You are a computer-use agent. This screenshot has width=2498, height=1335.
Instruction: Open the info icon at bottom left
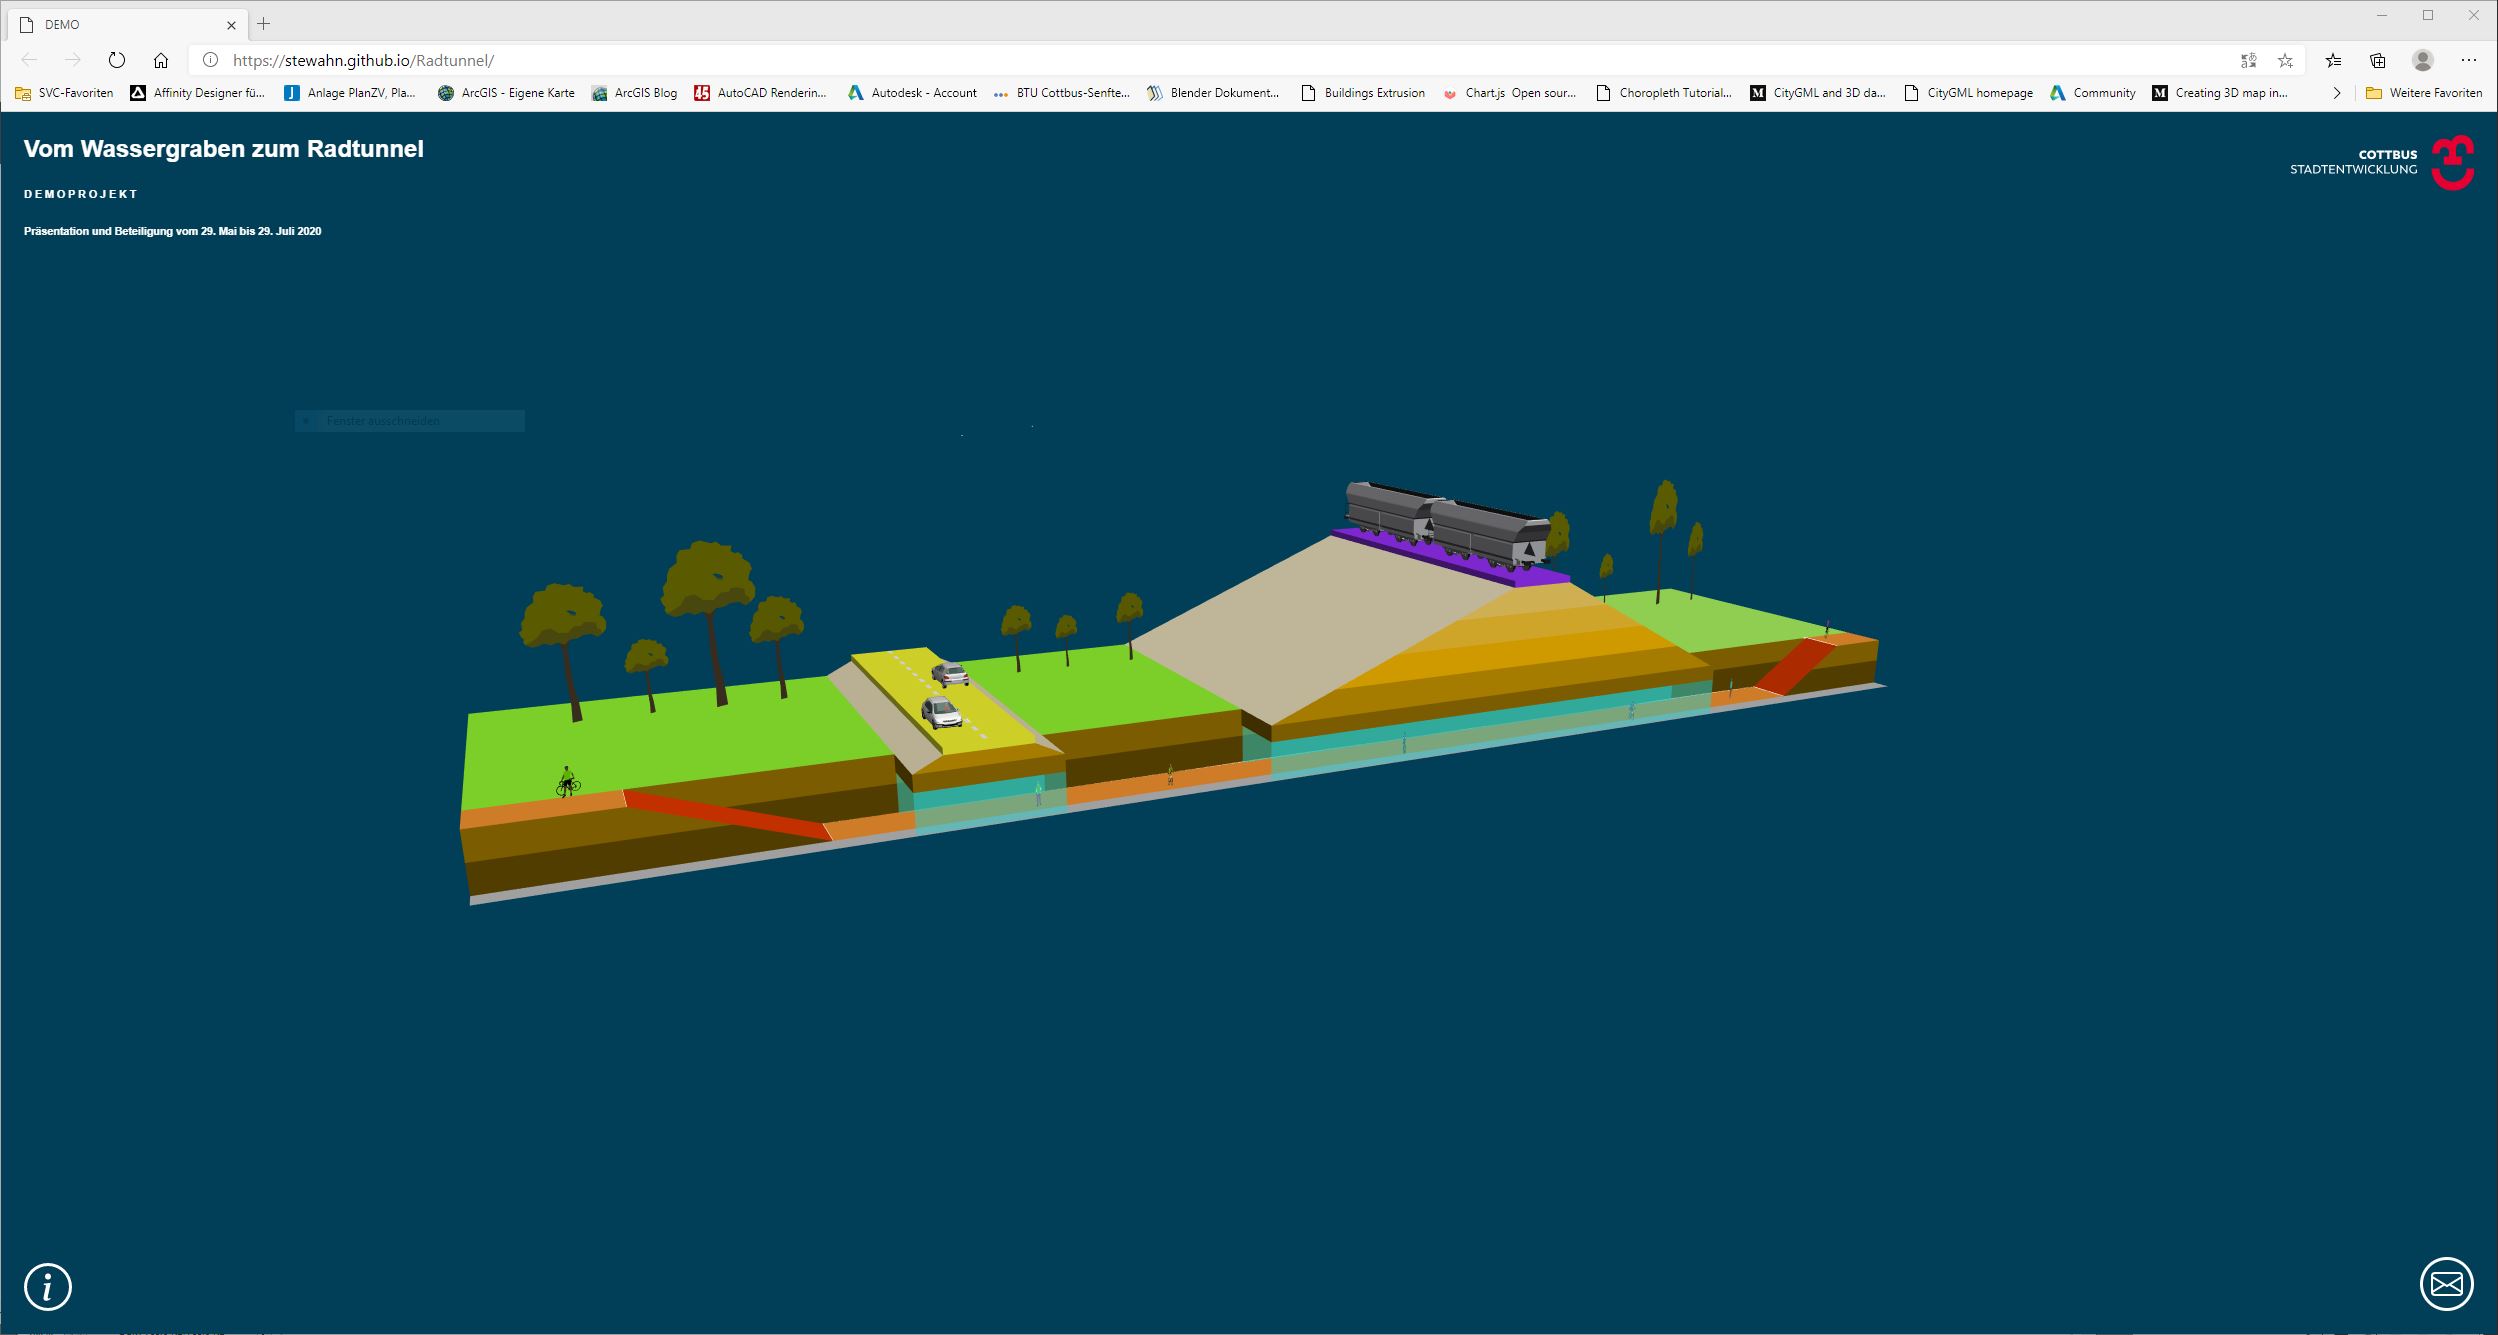[48, 1286]
